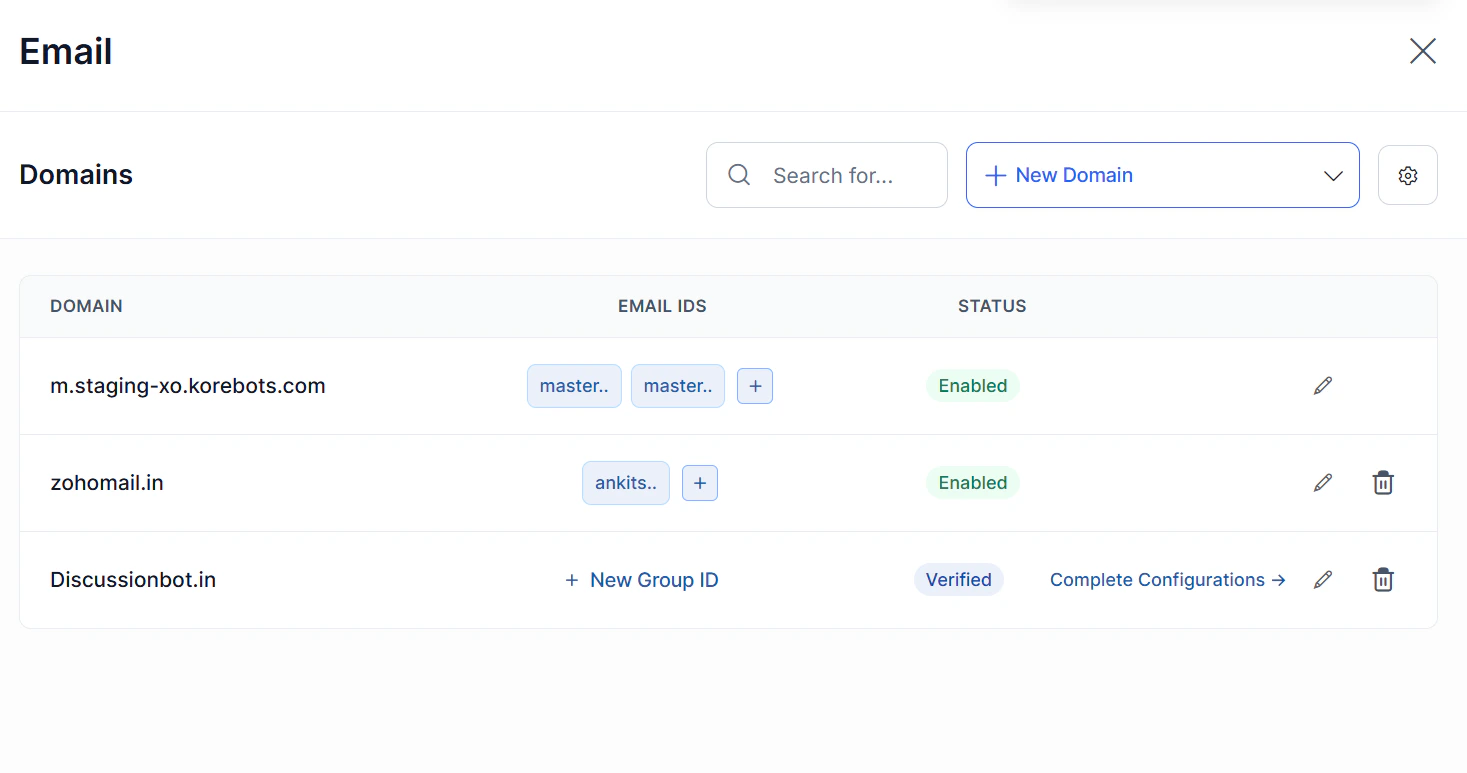Delete the zohomail.in domain
Image resolution: width=1467 pixels, height=773 pixels.
(x=1383, y=482)
